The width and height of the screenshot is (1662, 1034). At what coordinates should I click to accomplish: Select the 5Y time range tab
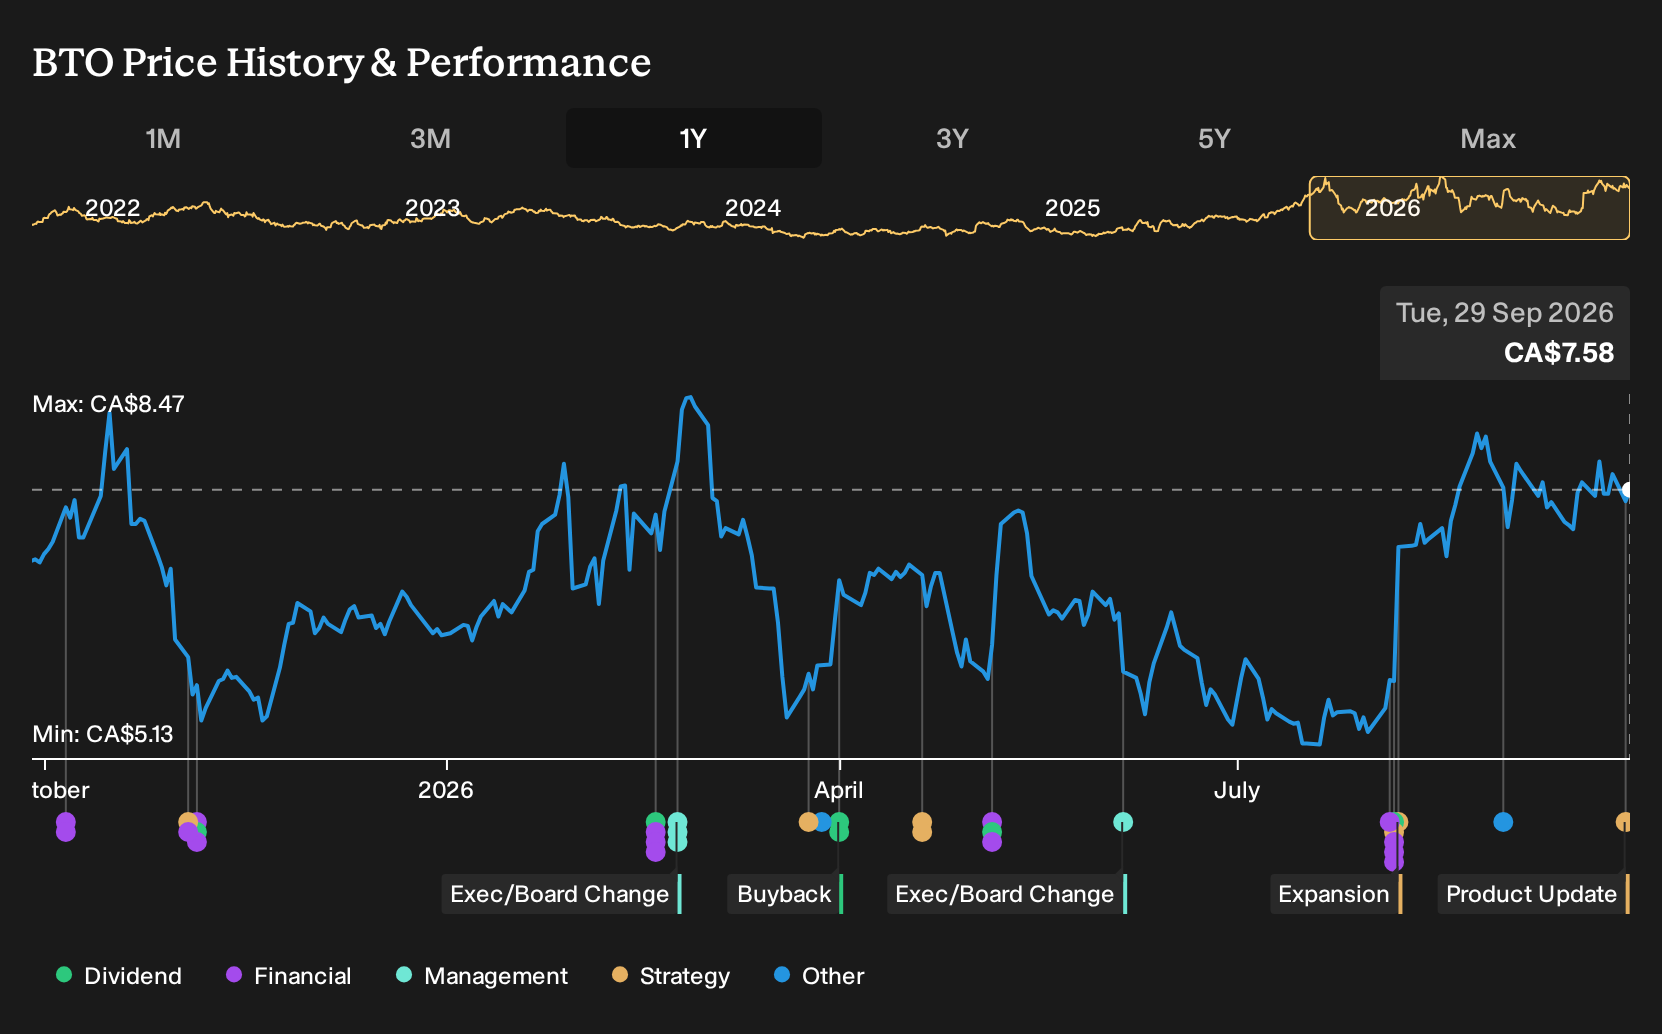point(1214,138)
